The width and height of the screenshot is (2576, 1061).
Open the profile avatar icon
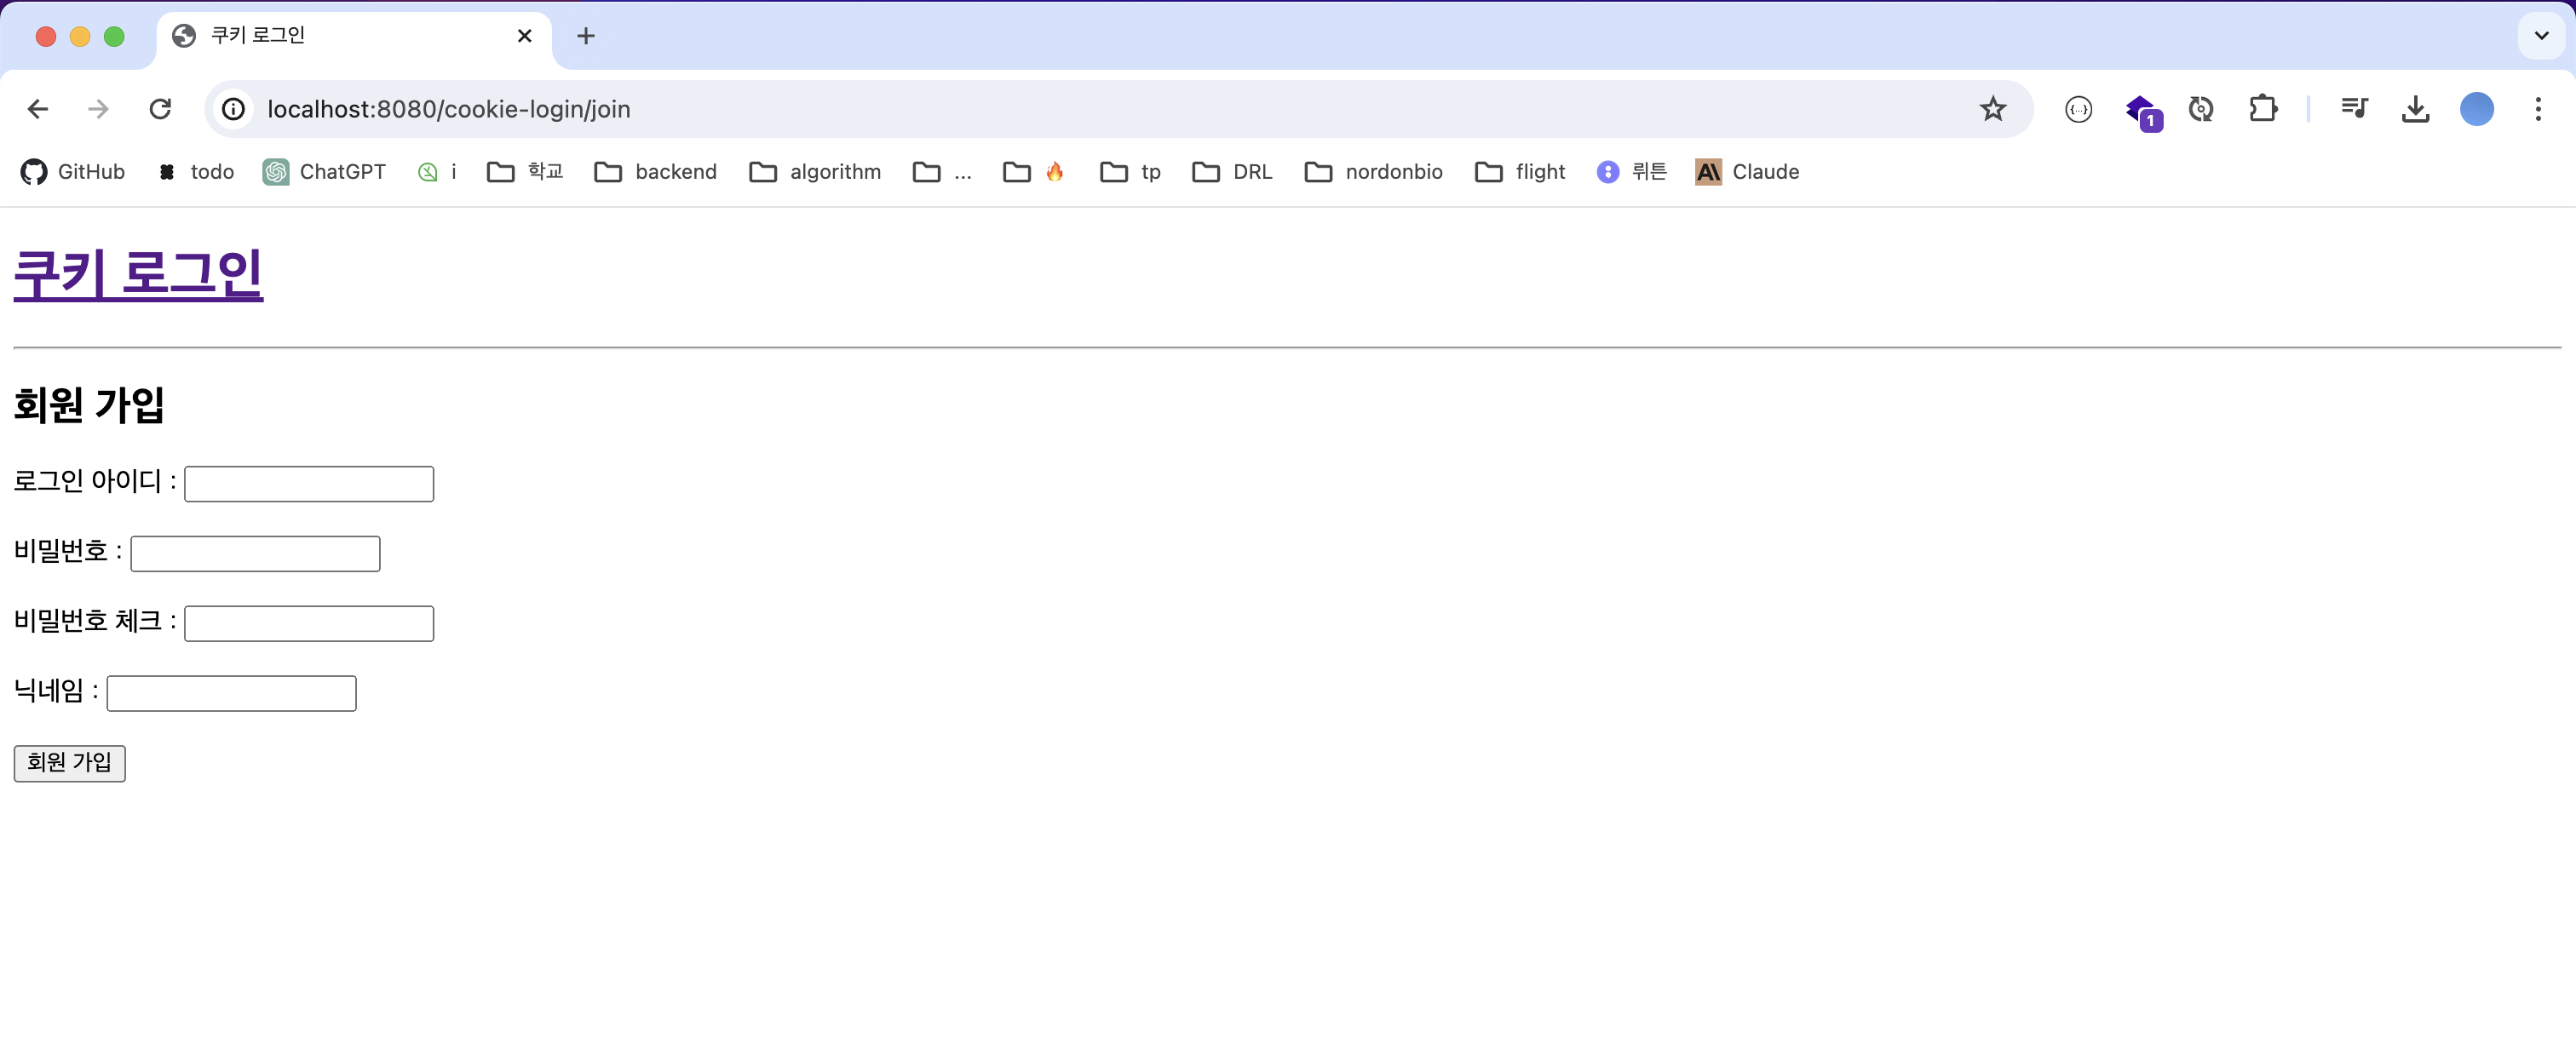tap(2476, 109)
